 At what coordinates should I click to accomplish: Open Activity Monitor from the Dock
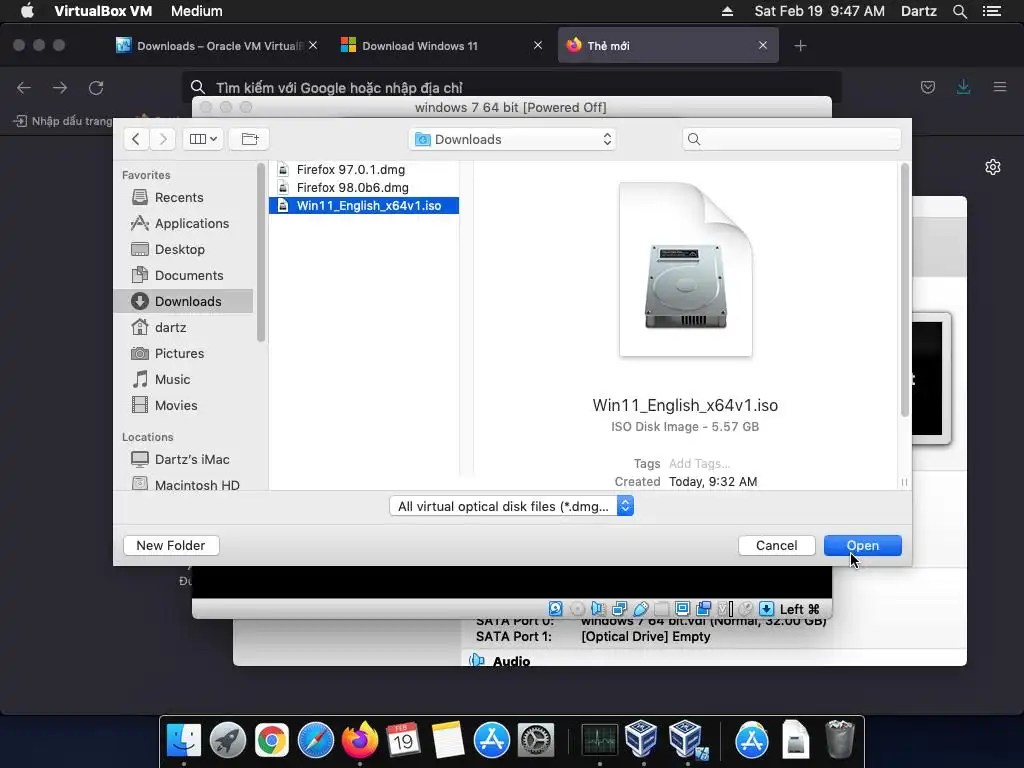pos(600,740)
